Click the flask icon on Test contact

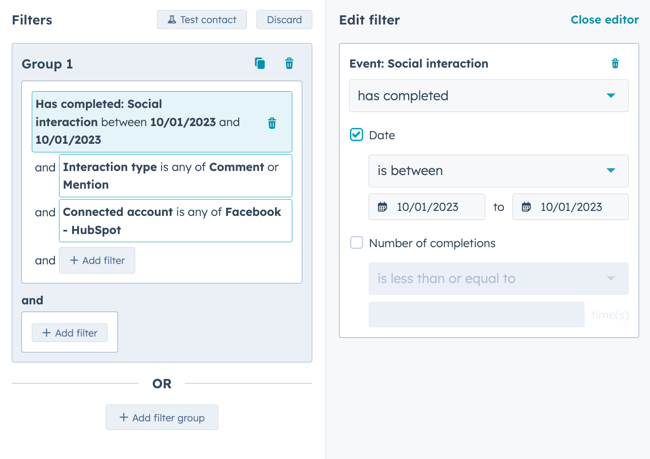pyautogui.click(x=172, y=19)
